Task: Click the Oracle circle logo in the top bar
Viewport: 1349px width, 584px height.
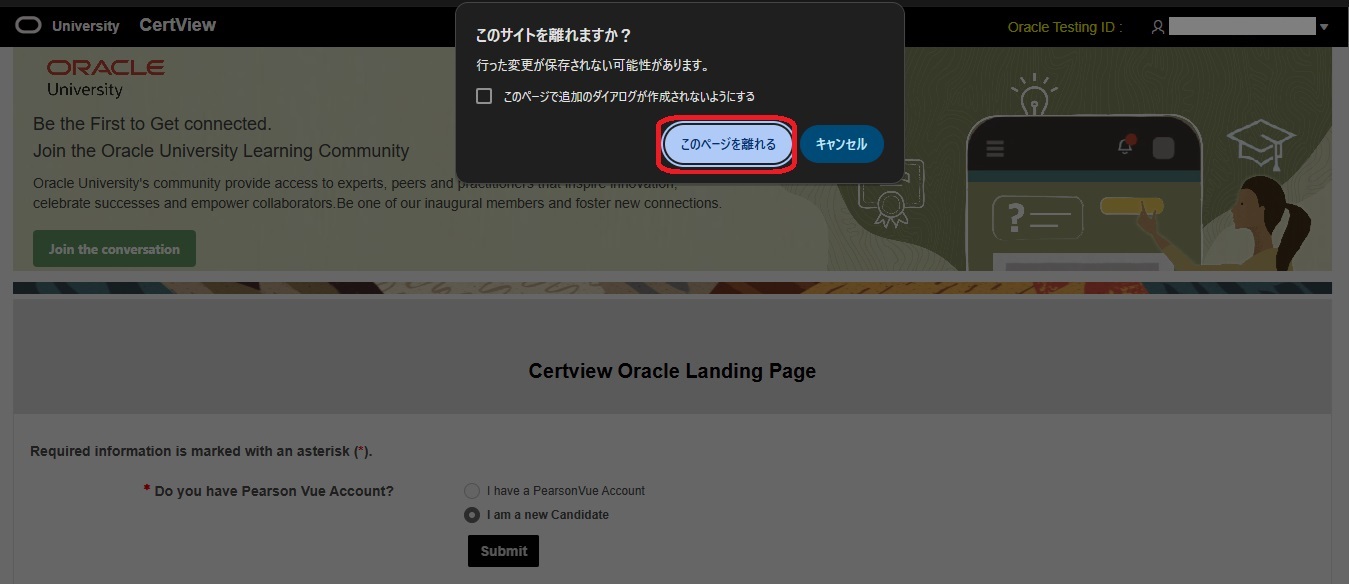Action: [28, 25]
